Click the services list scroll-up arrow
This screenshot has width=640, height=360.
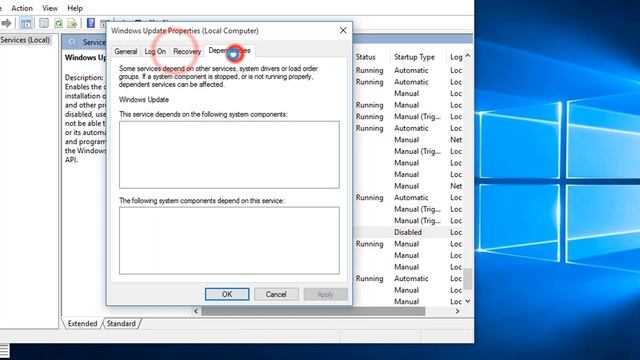pos(468,56)
